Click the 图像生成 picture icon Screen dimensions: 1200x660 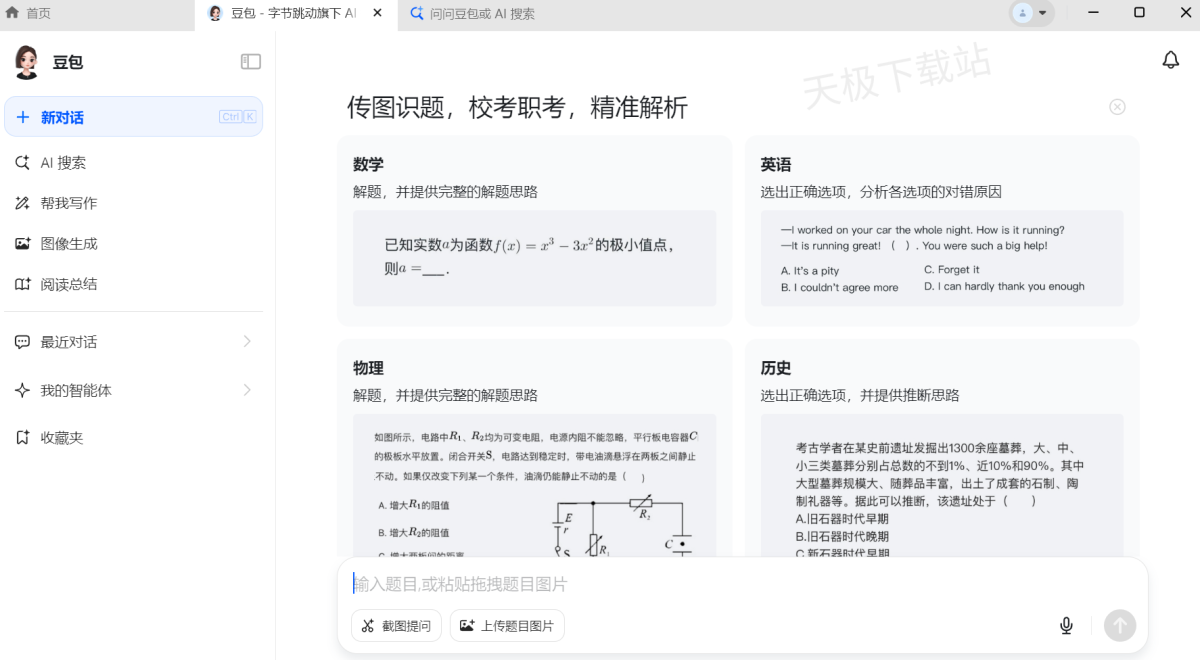pos(22,244)
